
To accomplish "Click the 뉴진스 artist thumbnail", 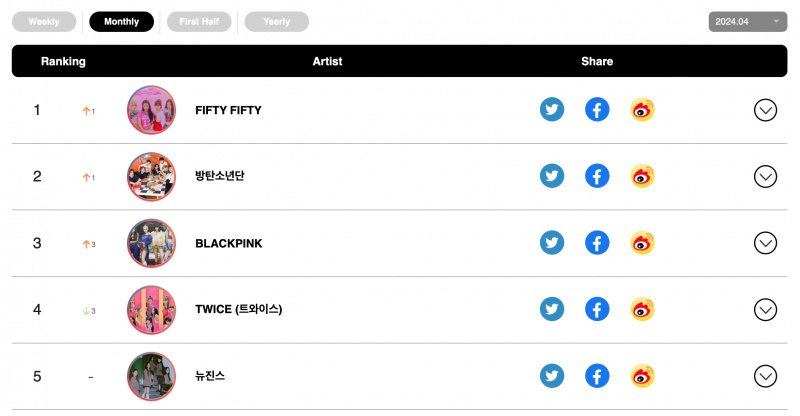I will click(152, 376).
